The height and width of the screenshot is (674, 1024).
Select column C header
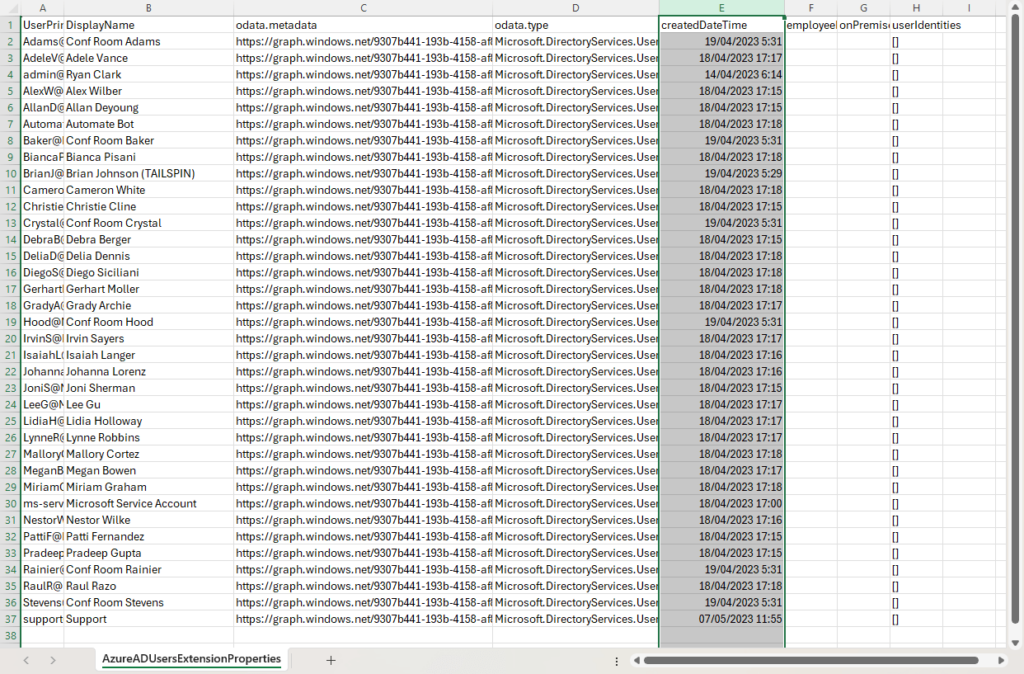(x=363, y=8)
